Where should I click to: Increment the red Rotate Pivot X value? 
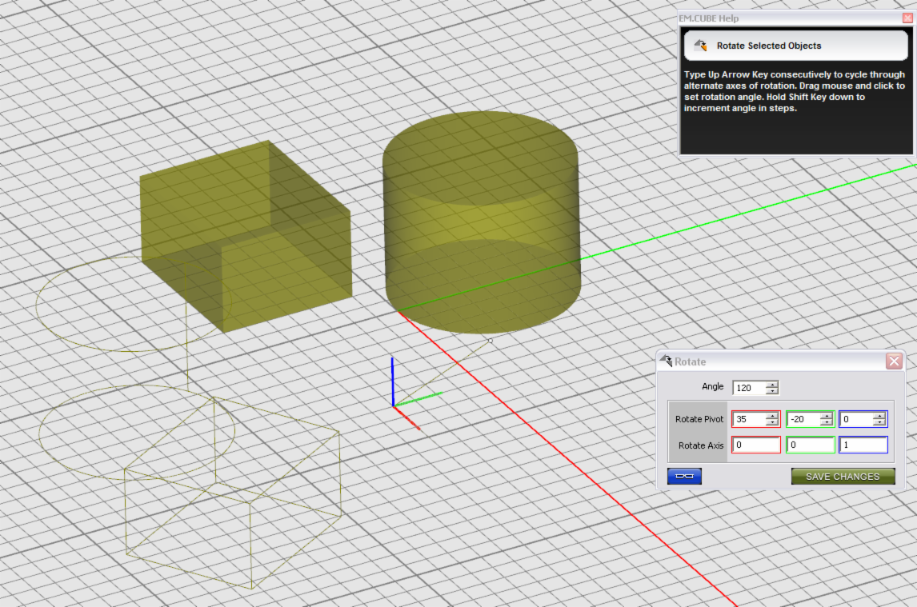[x=772, y=415]
